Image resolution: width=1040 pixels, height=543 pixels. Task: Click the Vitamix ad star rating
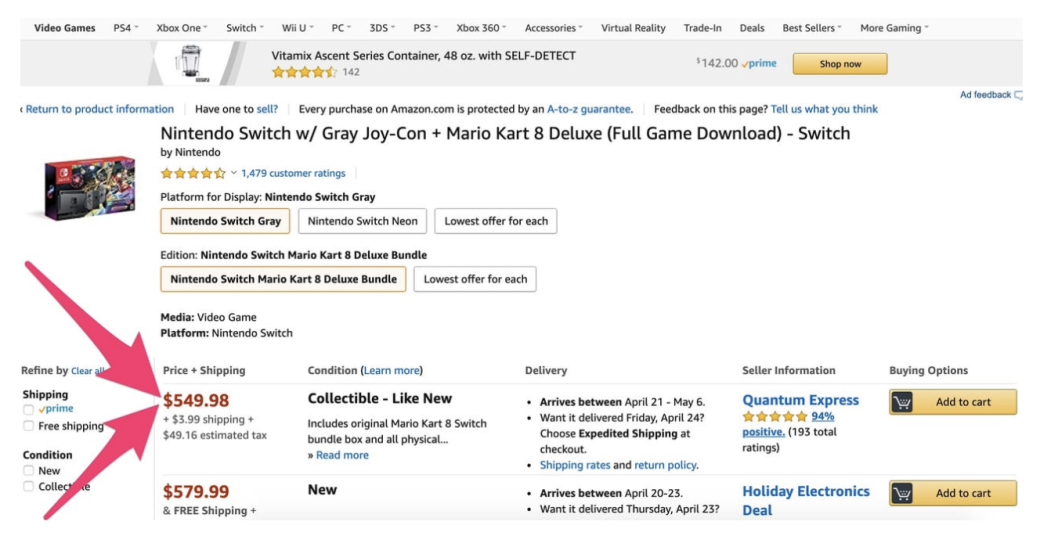(304, 72)
